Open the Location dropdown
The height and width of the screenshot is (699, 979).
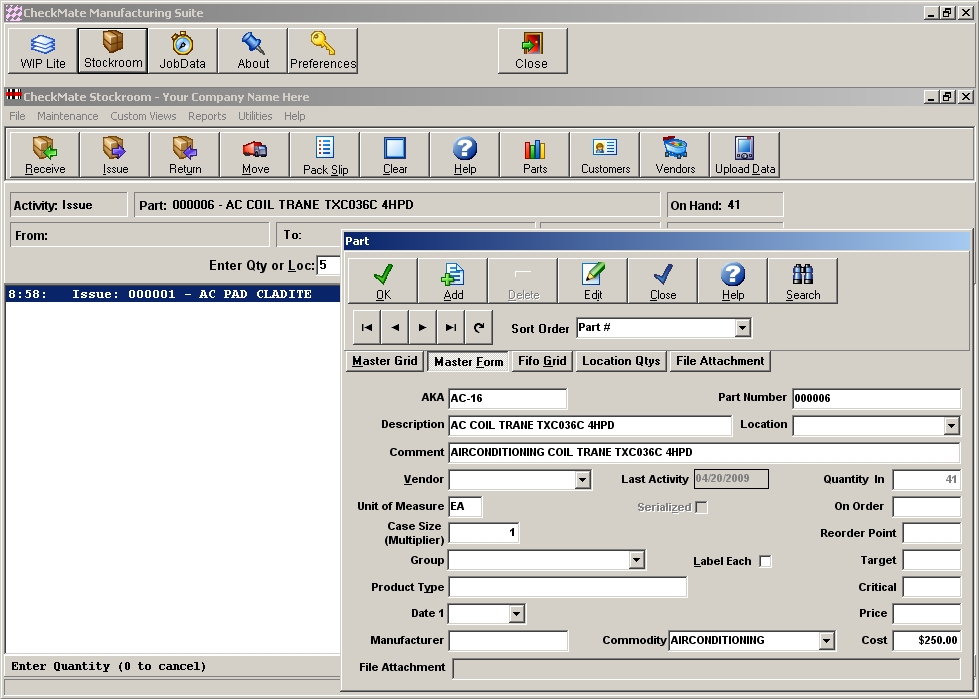(951, 426)
